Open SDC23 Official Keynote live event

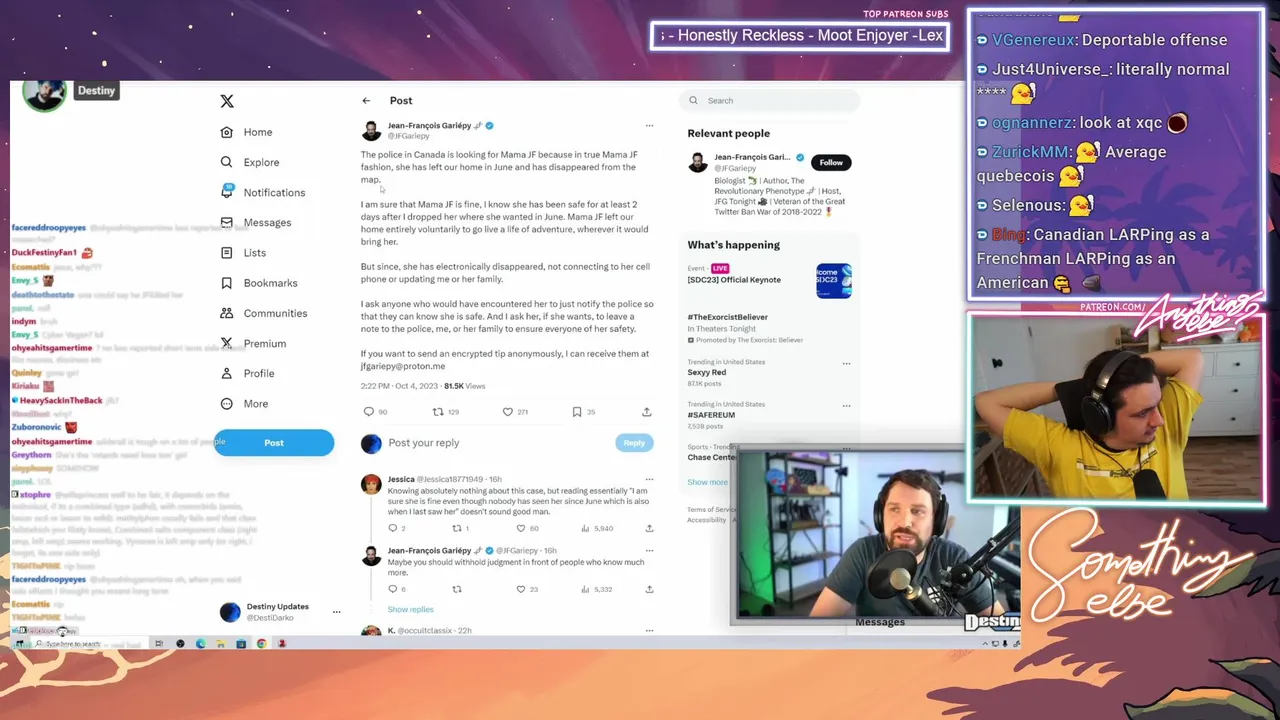point(734,280)
